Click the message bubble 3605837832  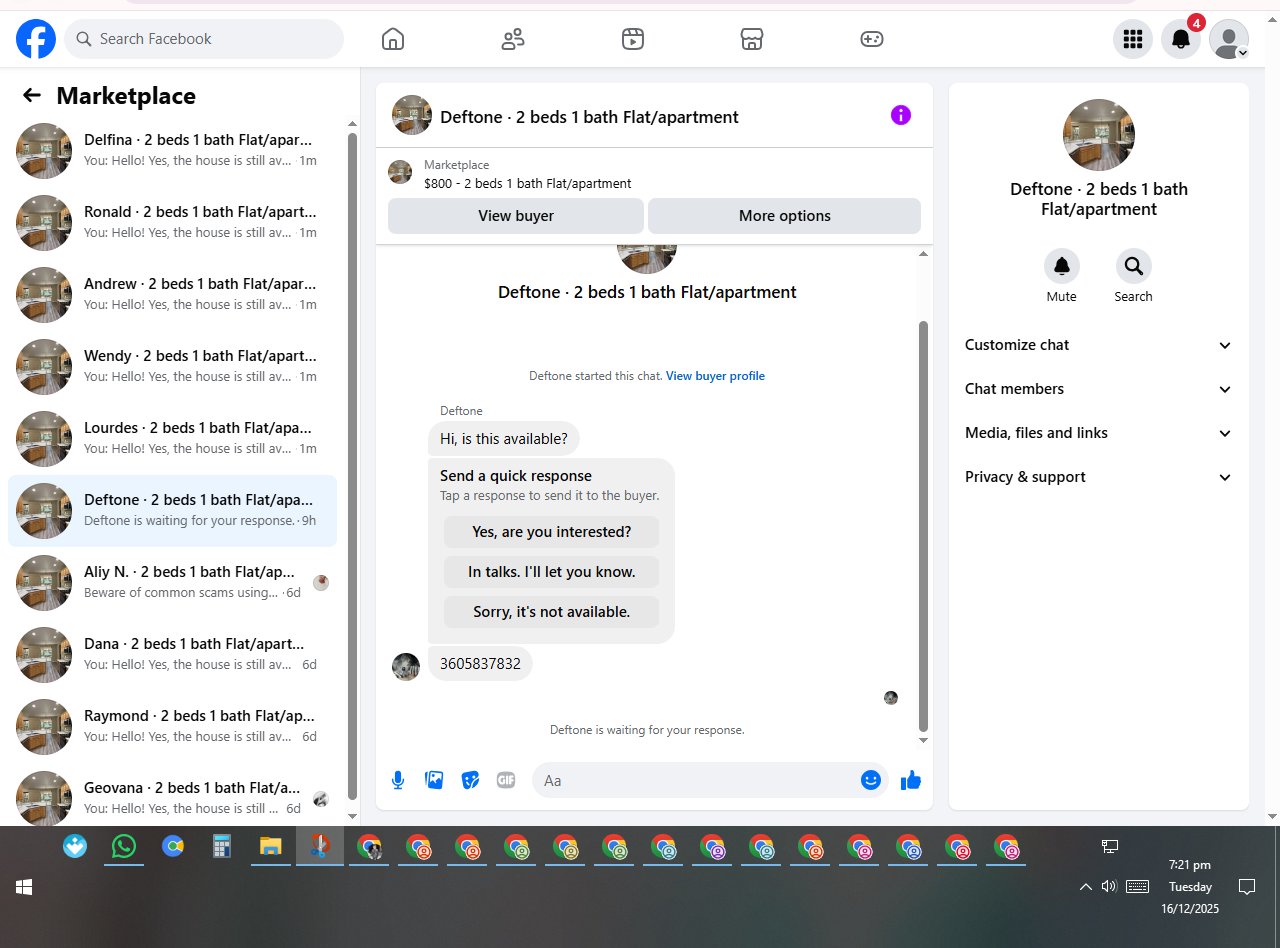[x=480, y=664]
